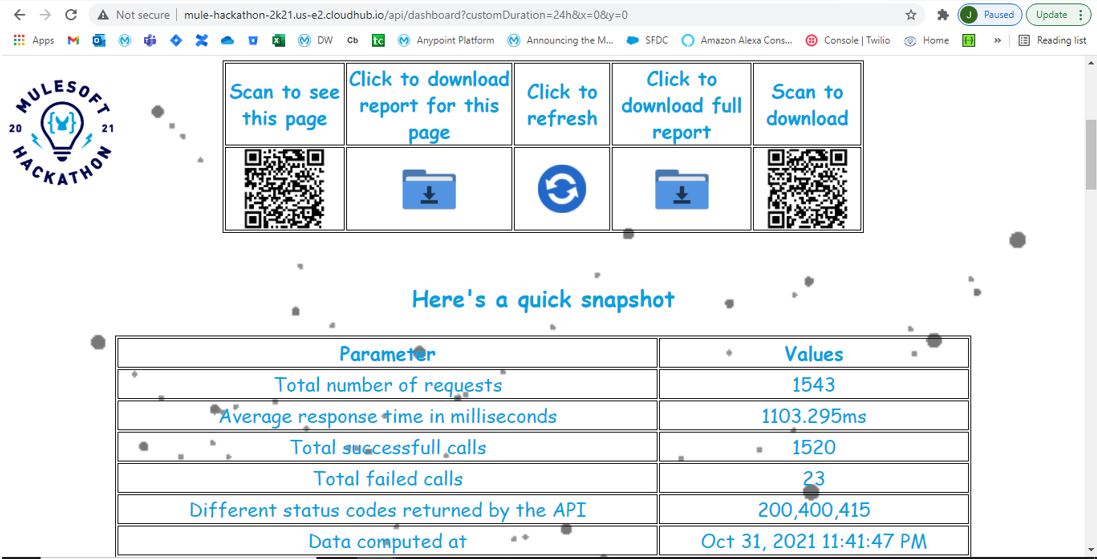Open the Outlook bookmark
Viewport: 1097px width, 559px height.
click(x=99, y=41)
